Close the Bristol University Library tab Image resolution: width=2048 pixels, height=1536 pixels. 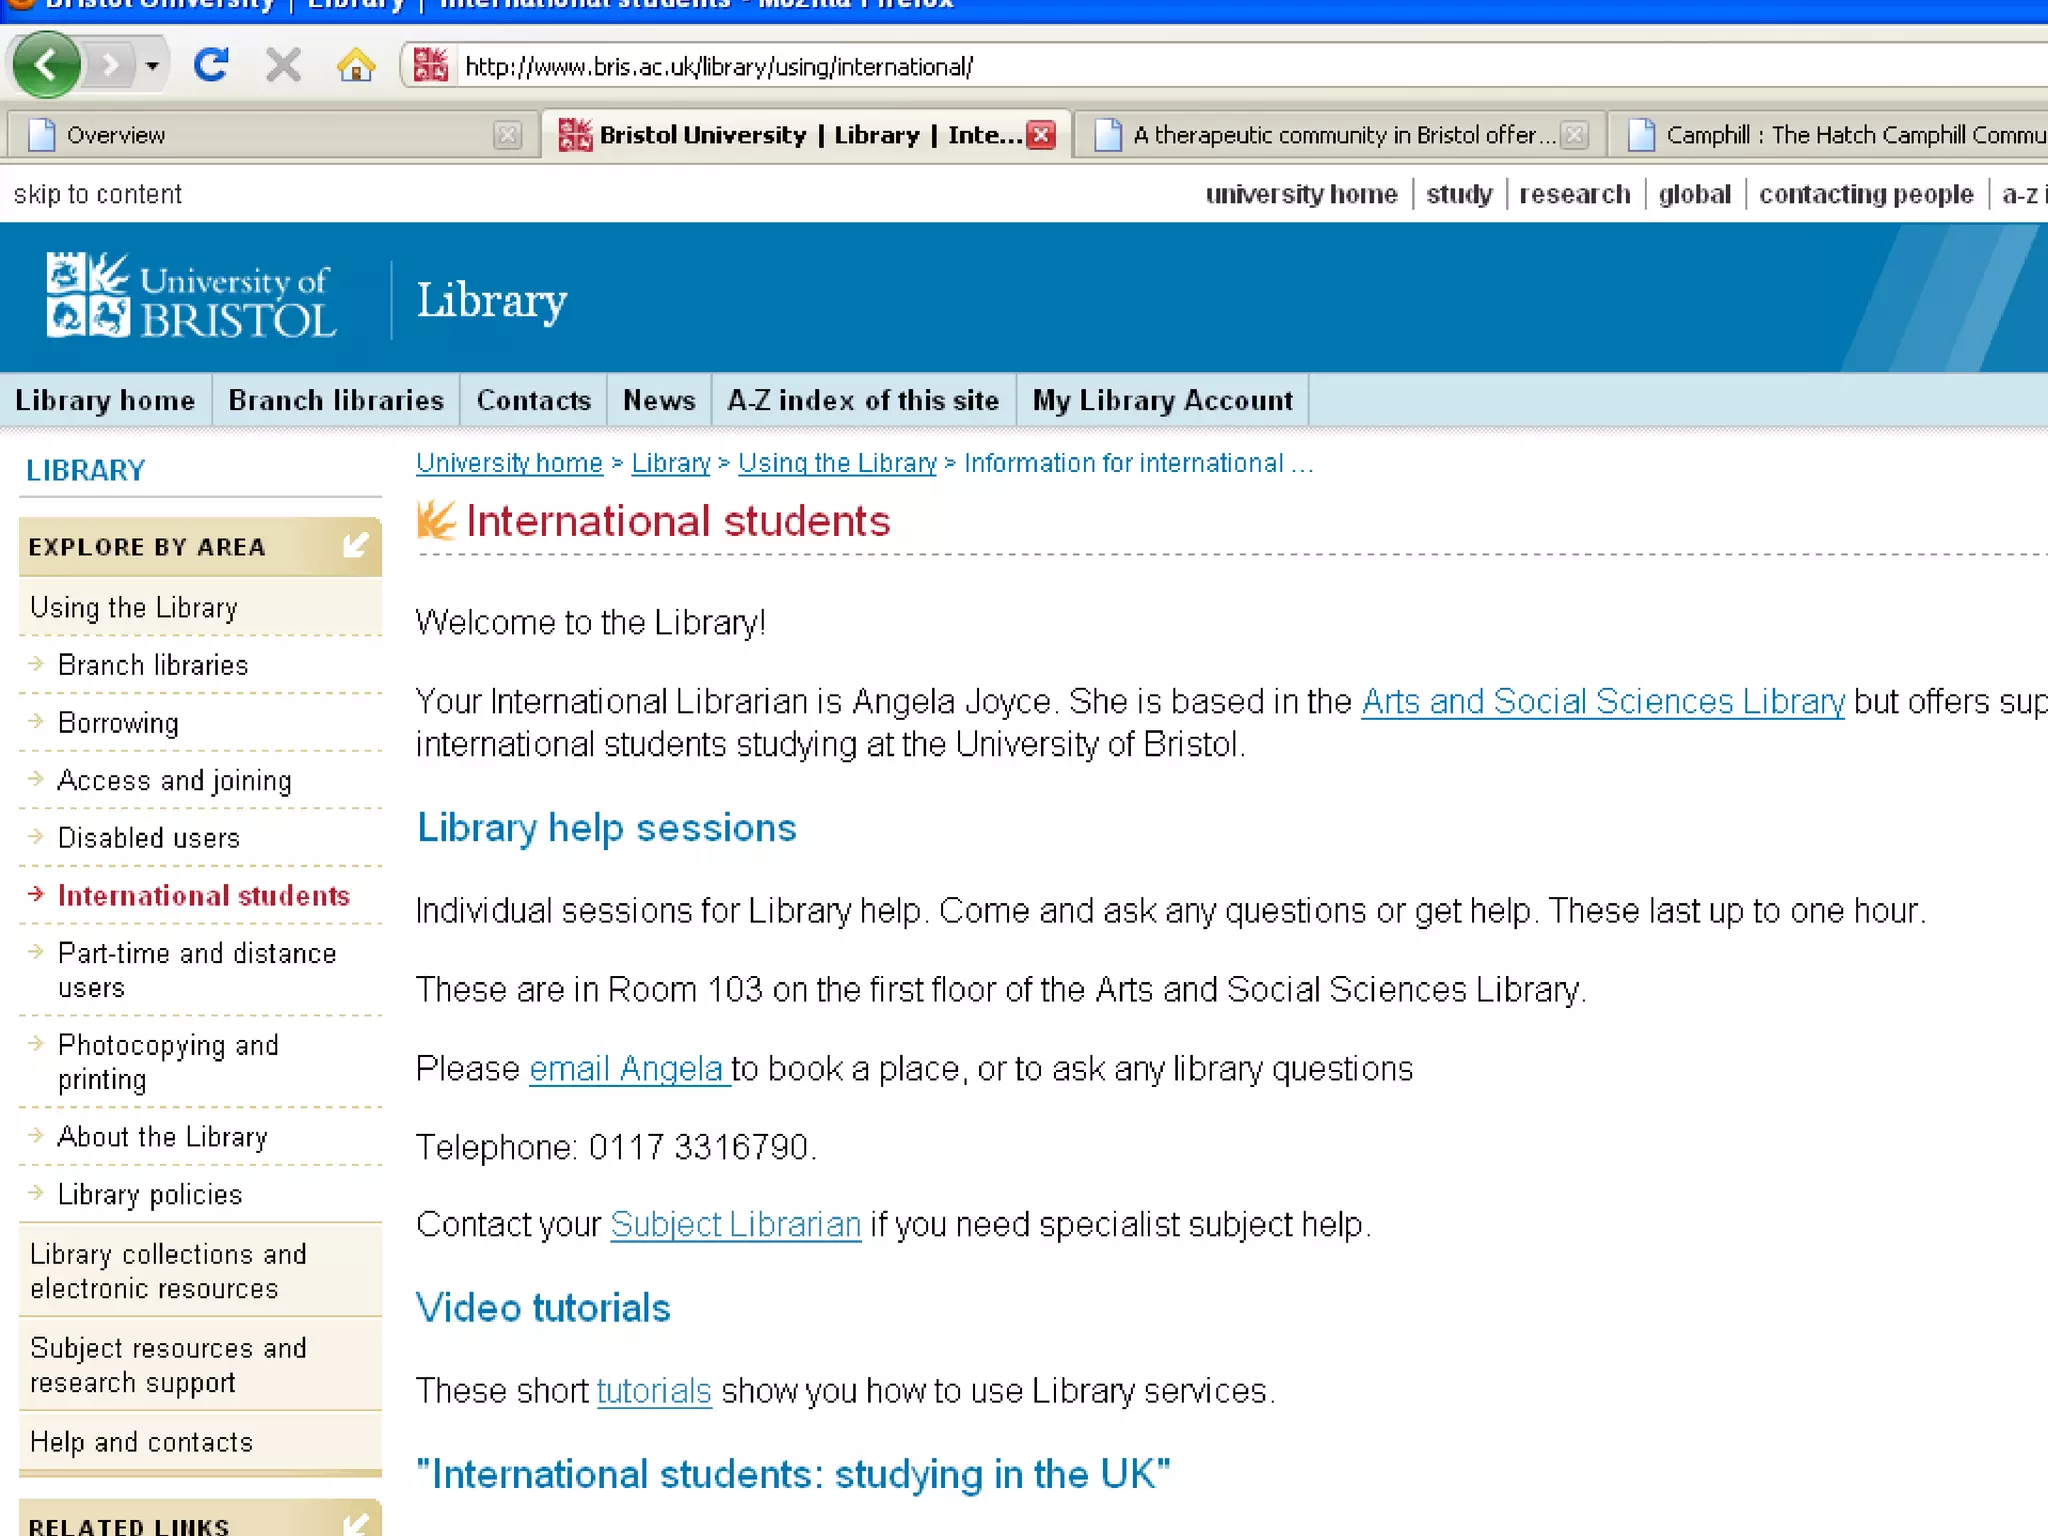(1041, 135)
